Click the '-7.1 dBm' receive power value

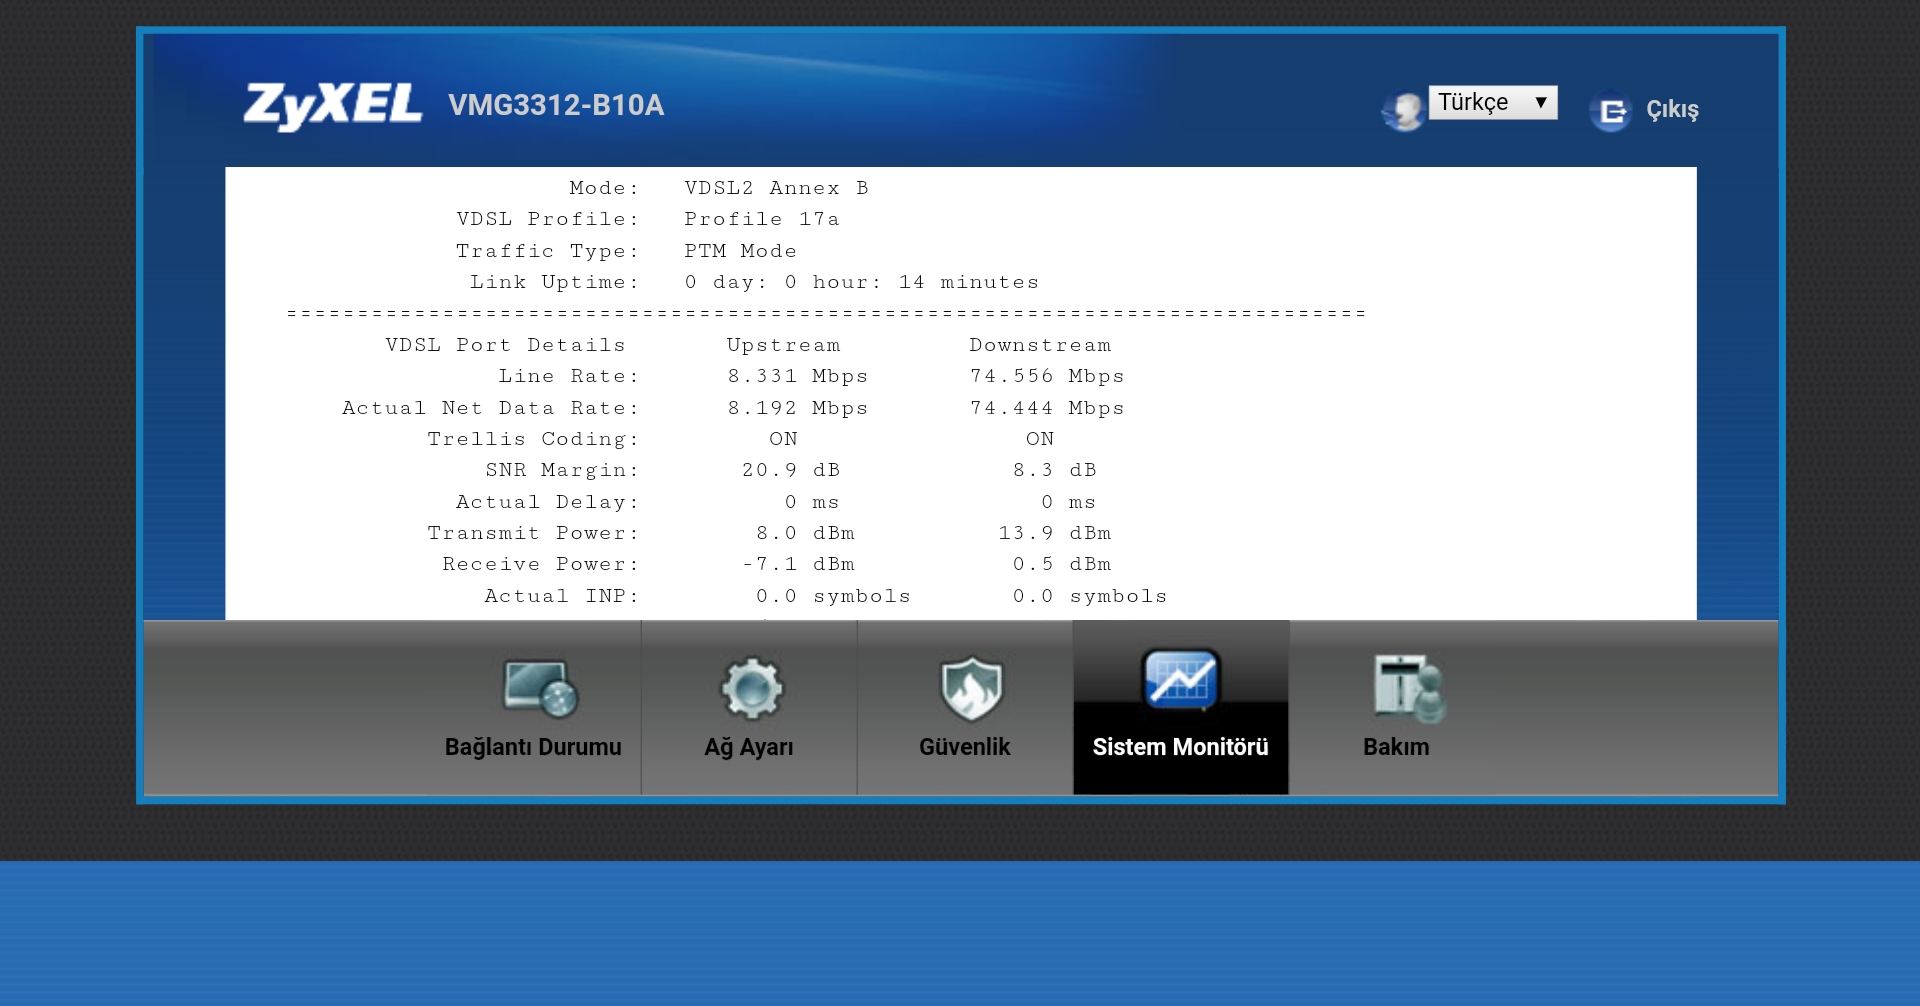[x=798, y=564]
